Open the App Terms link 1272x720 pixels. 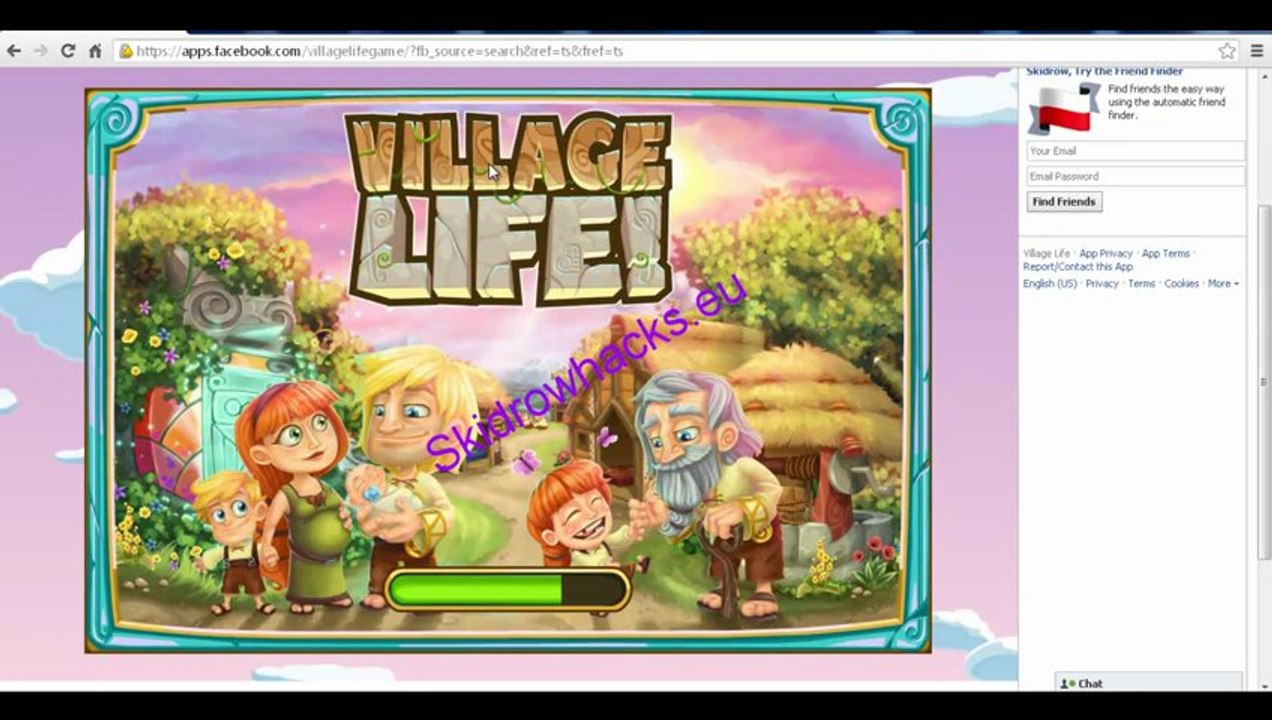click(x=1165, y=254)
